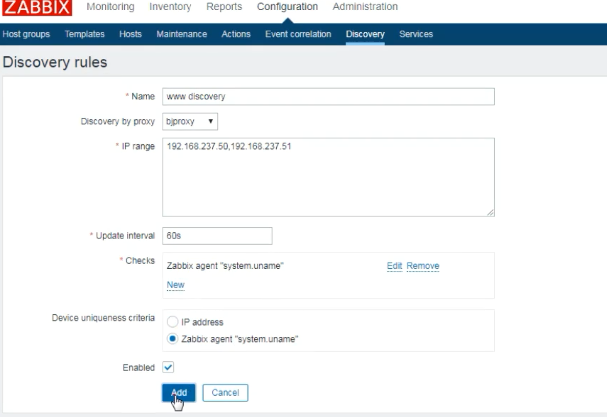
Task: Edit the system.uname check
Action: point(394,266)
